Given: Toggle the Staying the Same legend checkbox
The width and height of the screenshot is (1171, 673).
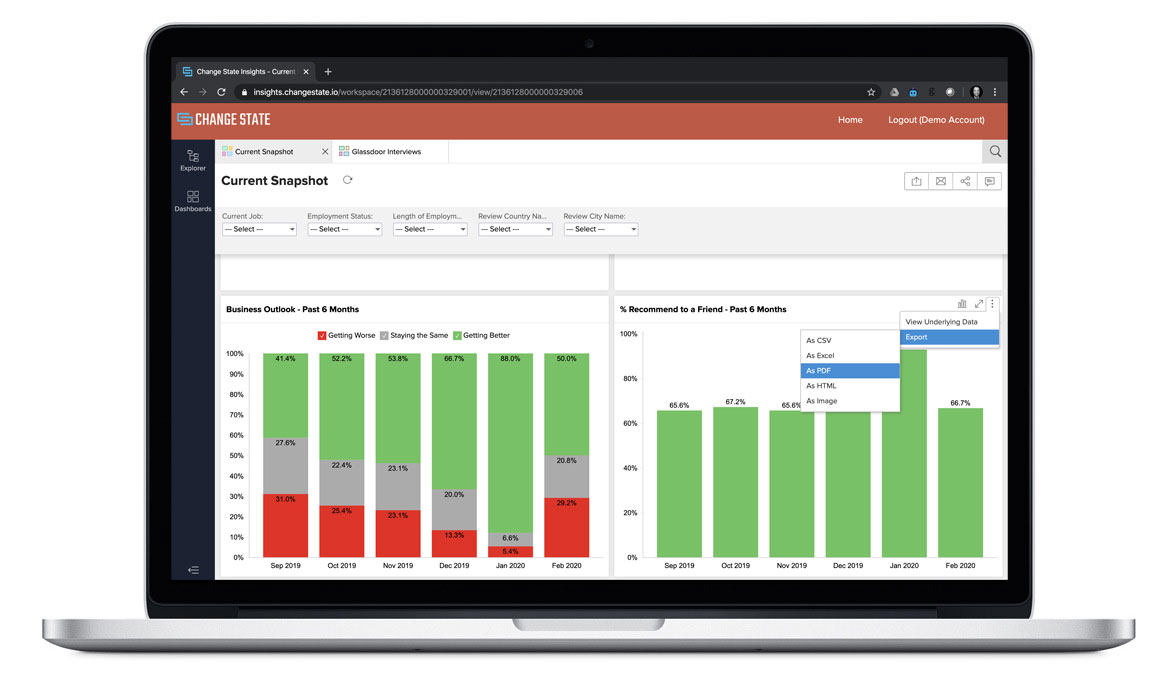Looking at the screenshot, I should [x=385, y=335].
